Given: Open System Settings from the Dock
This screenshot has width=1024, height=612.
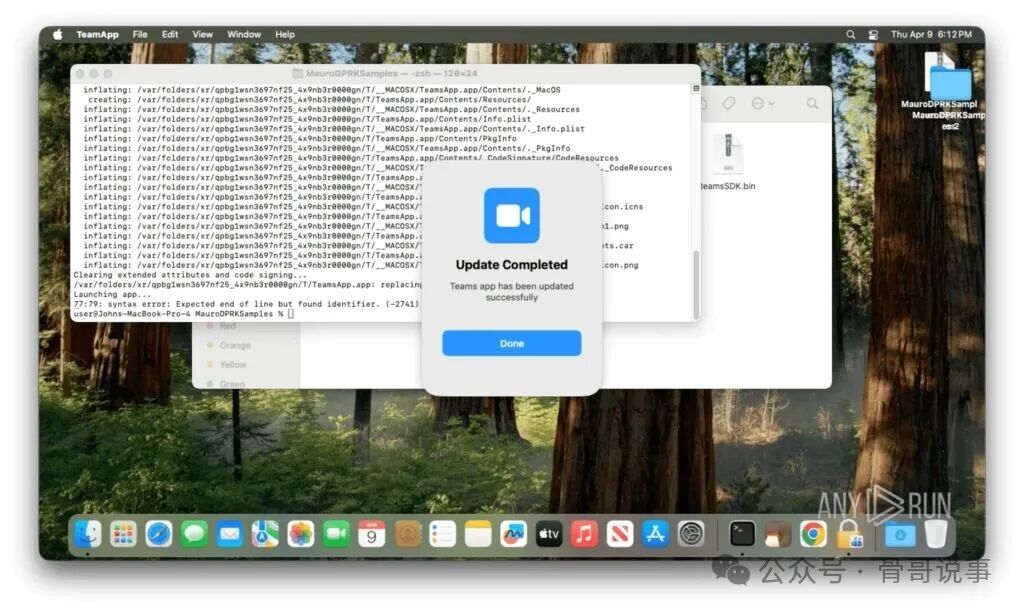Looking at the screenshot, I should pyautogui.click(x=691, y=534).
